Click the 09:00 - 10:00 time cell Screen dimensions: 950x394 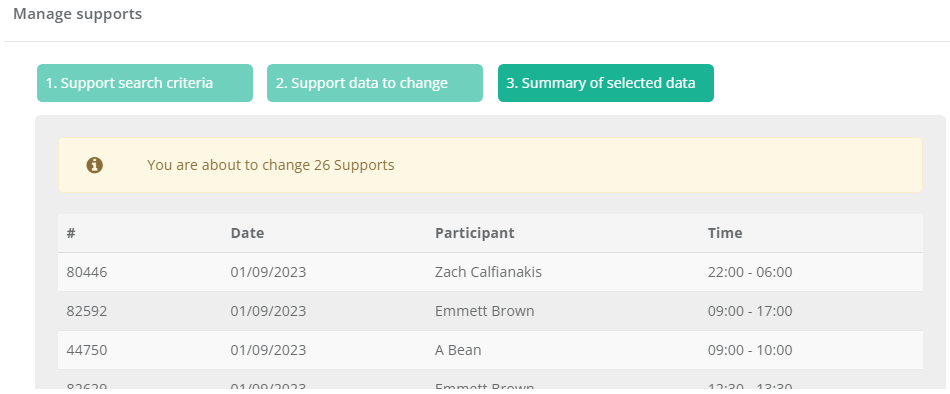(750, 350)
